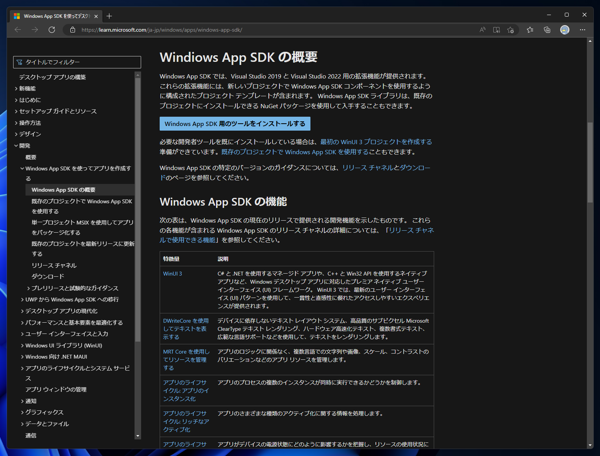
Task: Focus the タイトルでフィルター filter box
Action: click(77, 62)
